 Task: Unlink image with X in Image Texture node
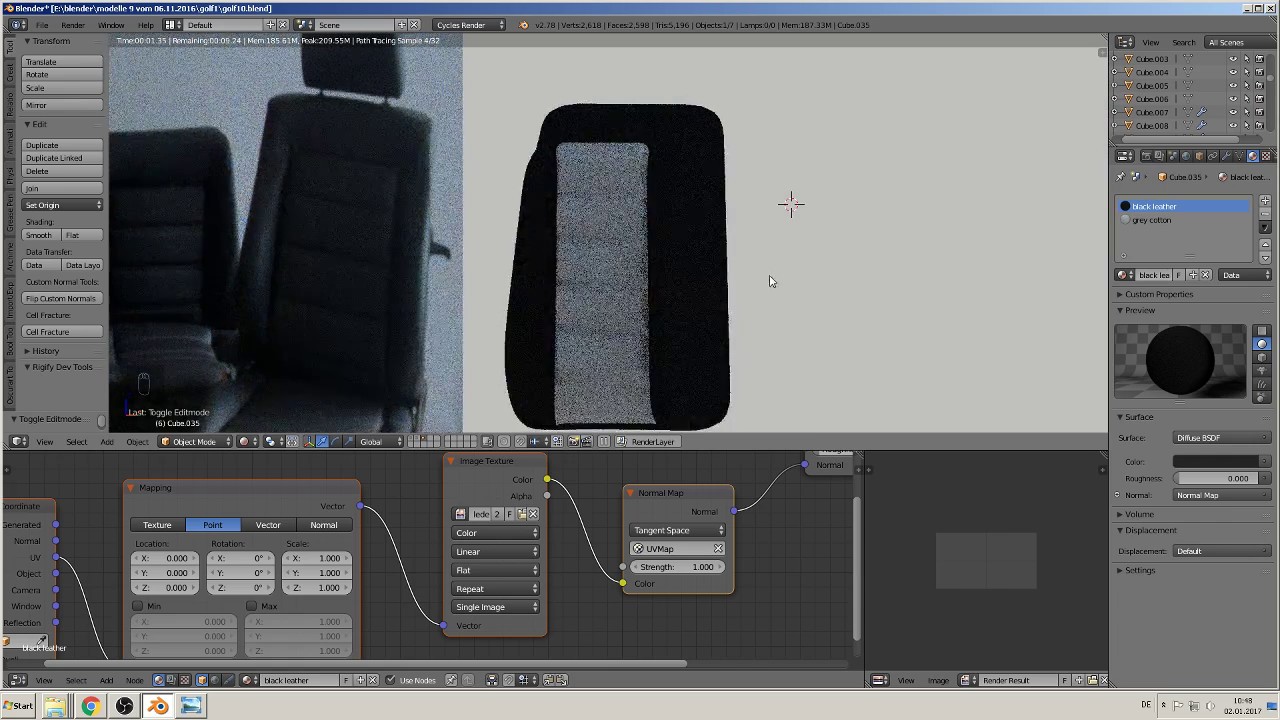pyautogui.click(x=533, y=514)
